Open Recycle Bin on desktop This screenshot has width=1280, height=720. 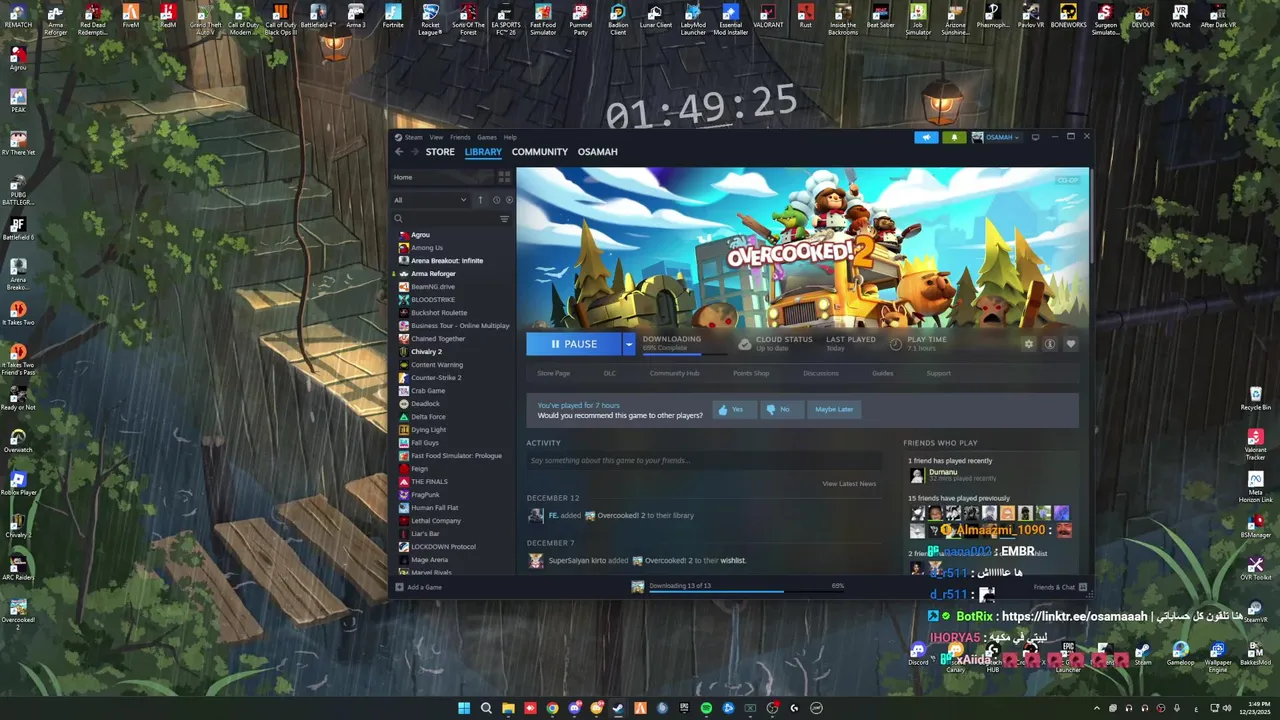click(x=1255, y=399)
